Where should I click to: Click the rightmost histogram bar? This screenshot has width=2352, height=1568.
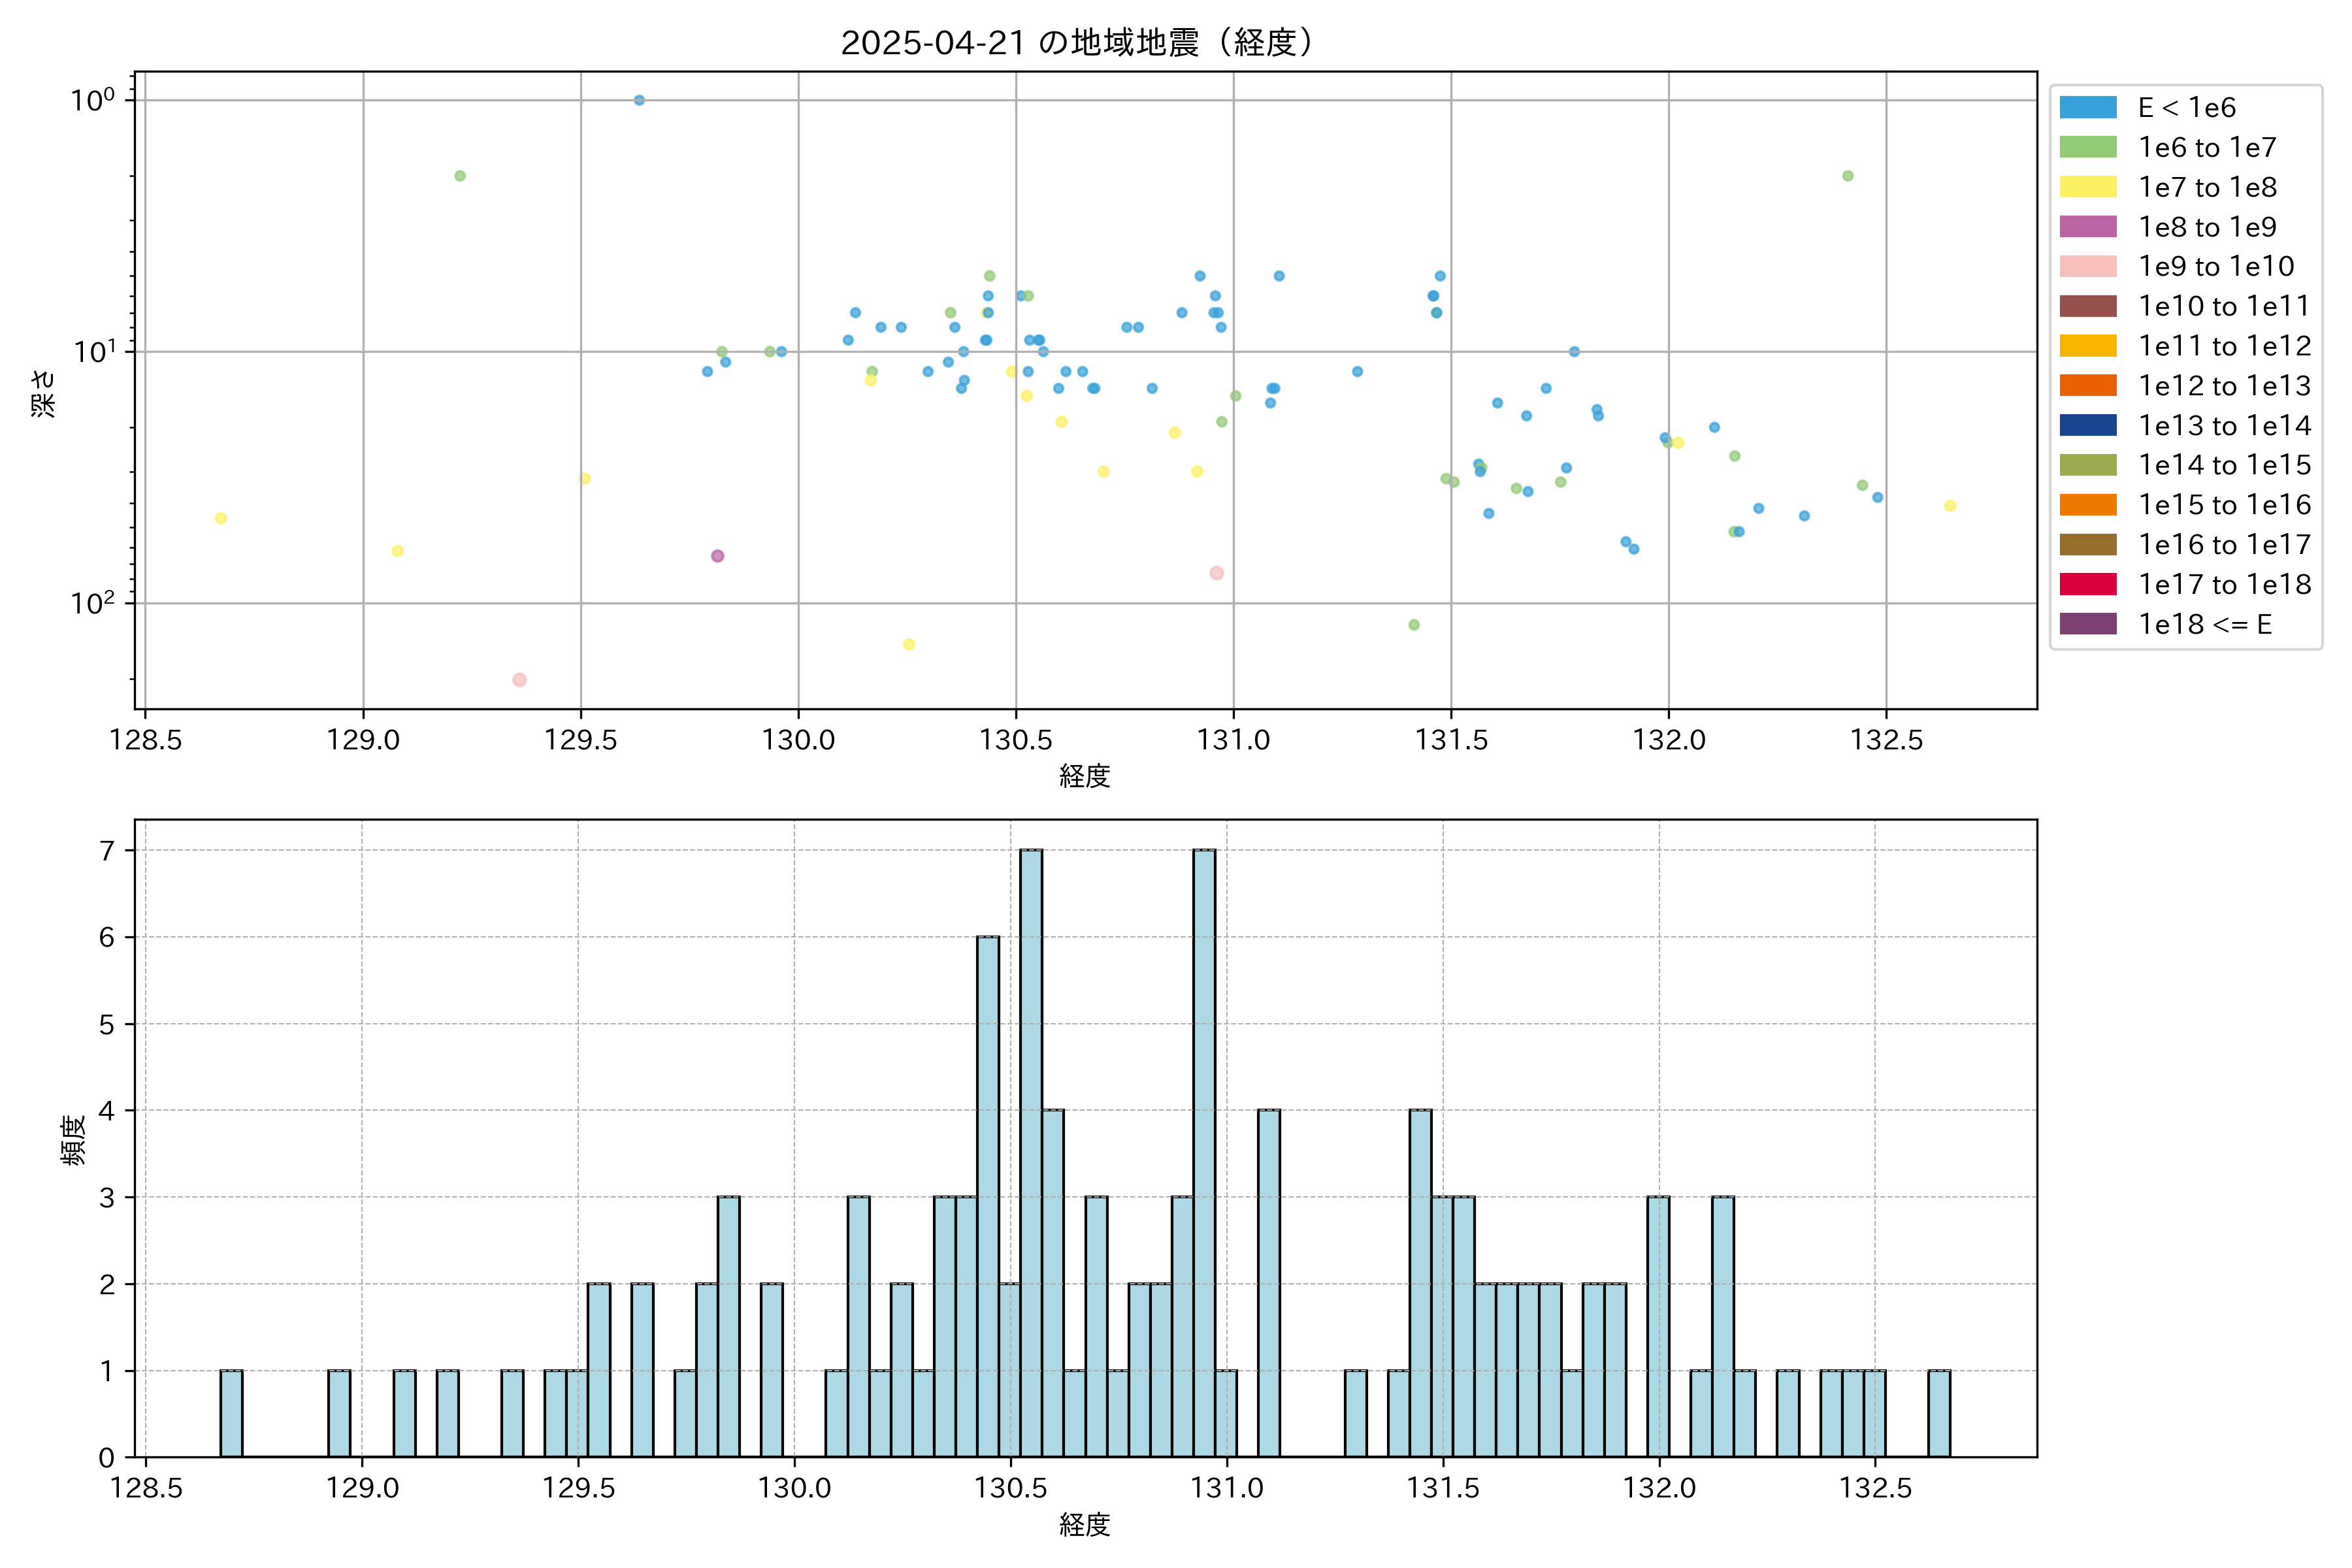pos(1939,1413)
